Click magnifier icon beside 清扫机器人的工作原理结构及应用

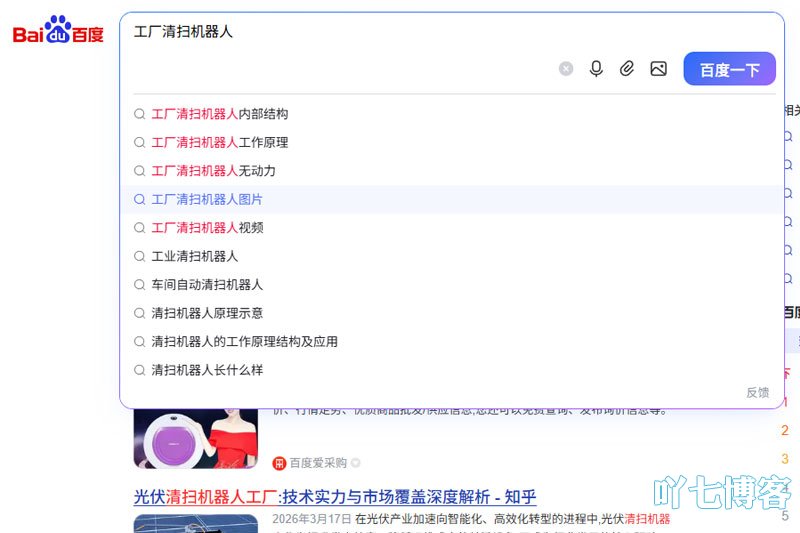(x=139, y=342)
